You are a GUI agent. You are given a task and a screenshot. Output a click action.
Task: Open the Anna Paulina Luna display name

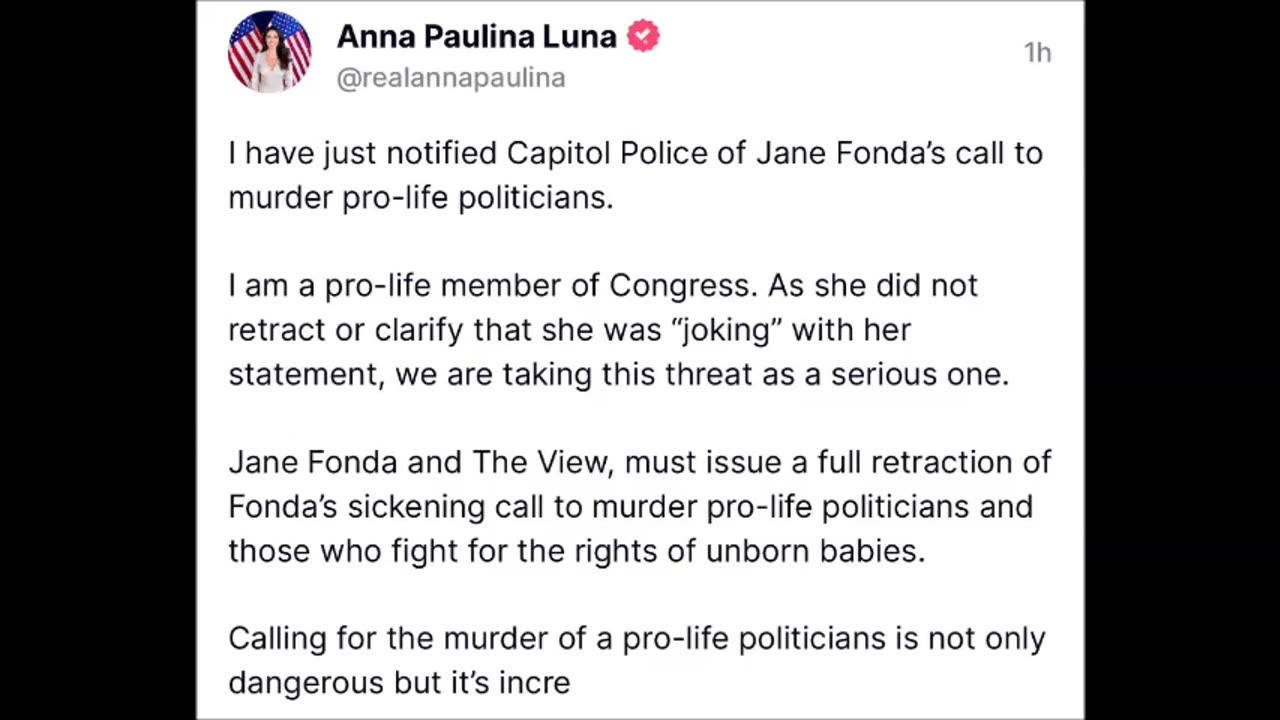pos(476,36)
